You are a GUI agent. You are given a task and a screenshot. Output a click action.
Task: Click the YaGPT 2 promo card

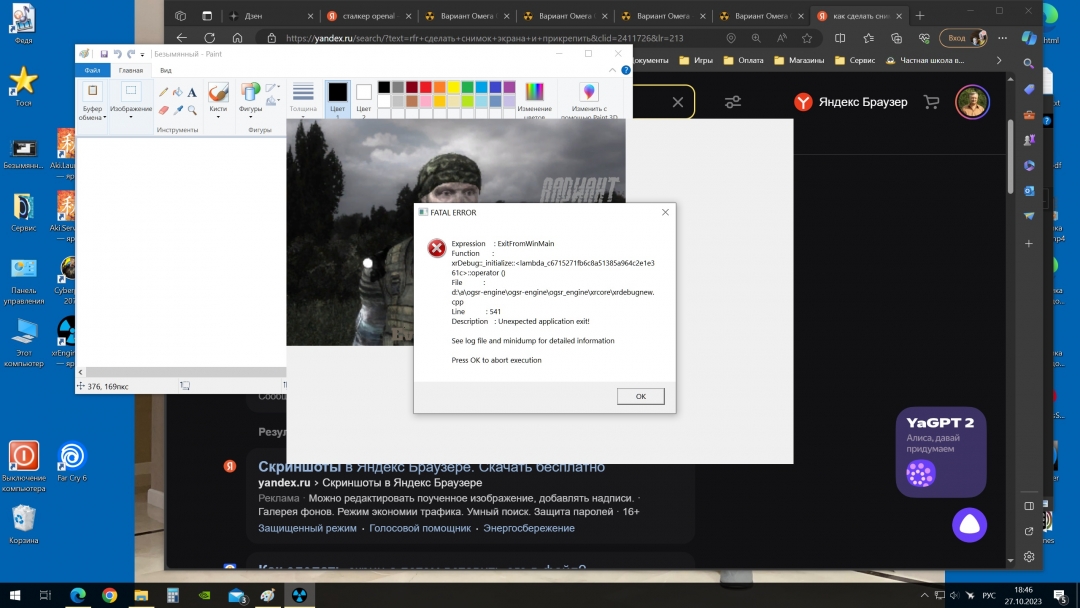click(x=941, y=452)
